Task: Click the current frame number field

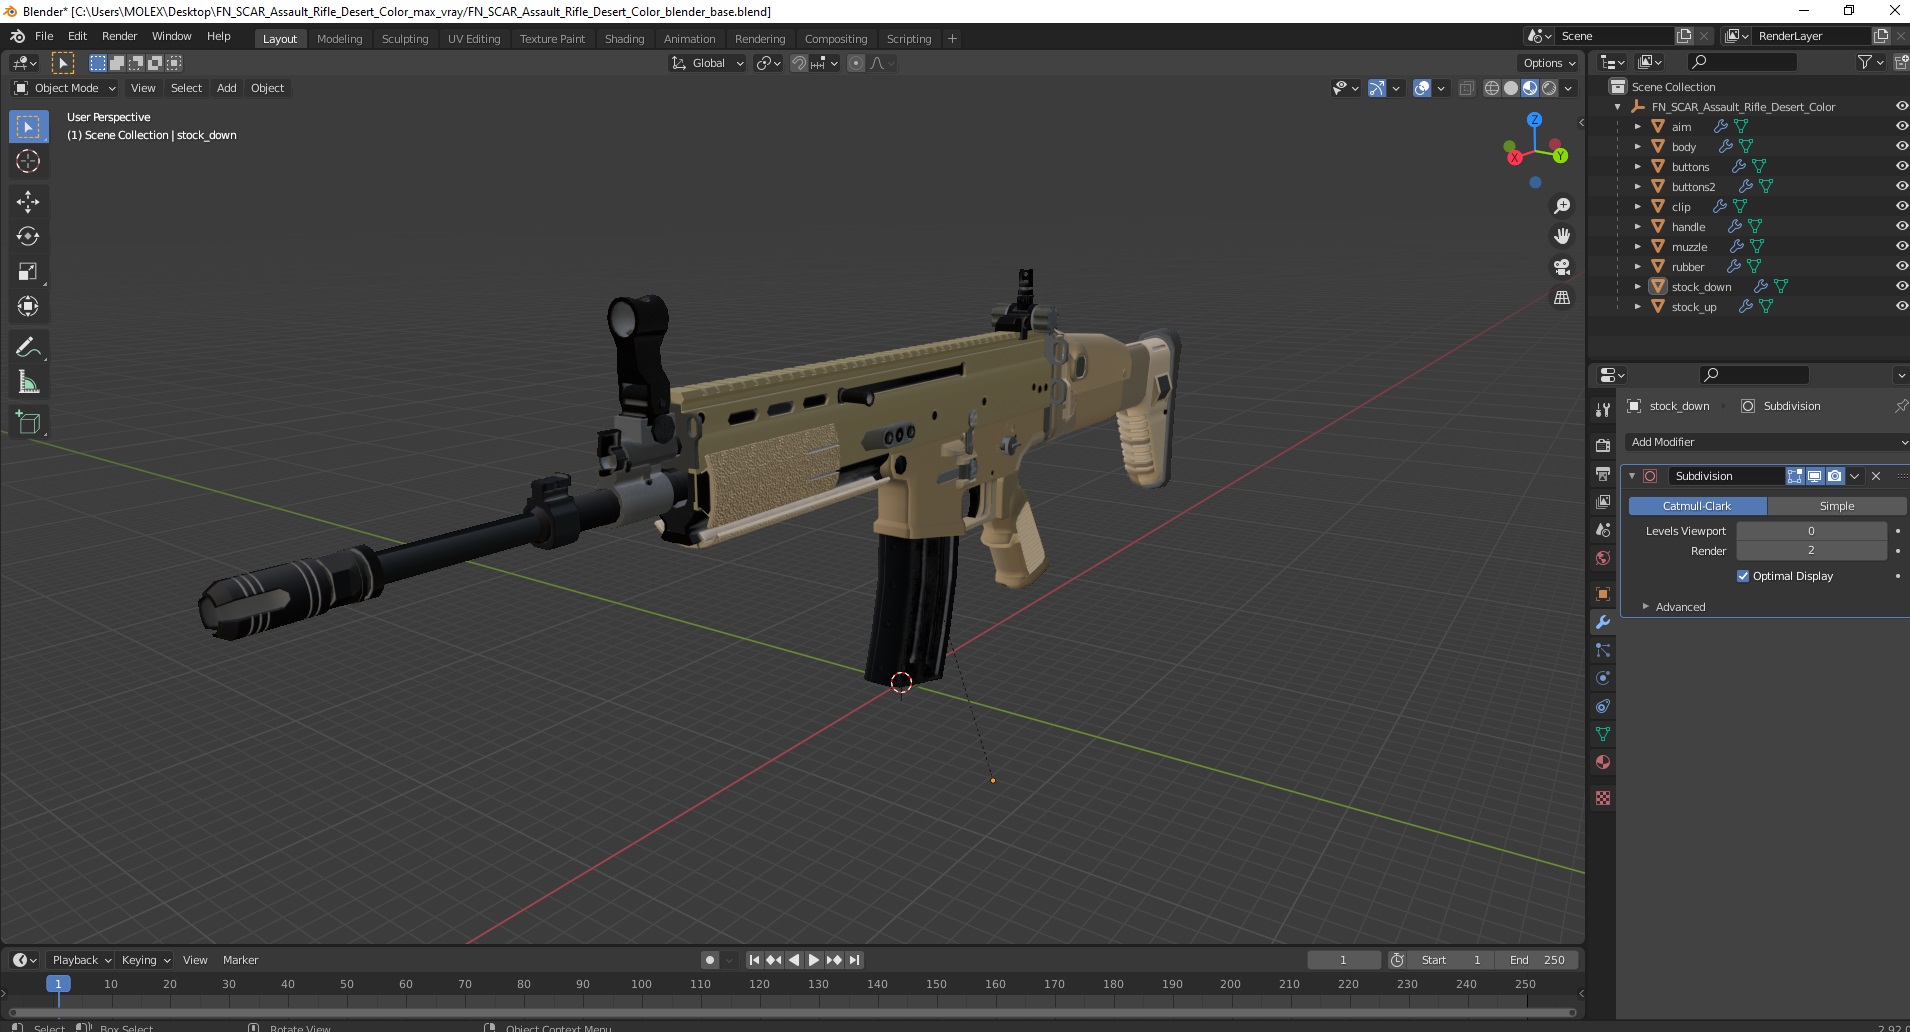Action: pyautogui.click(x=1343, y=960)
